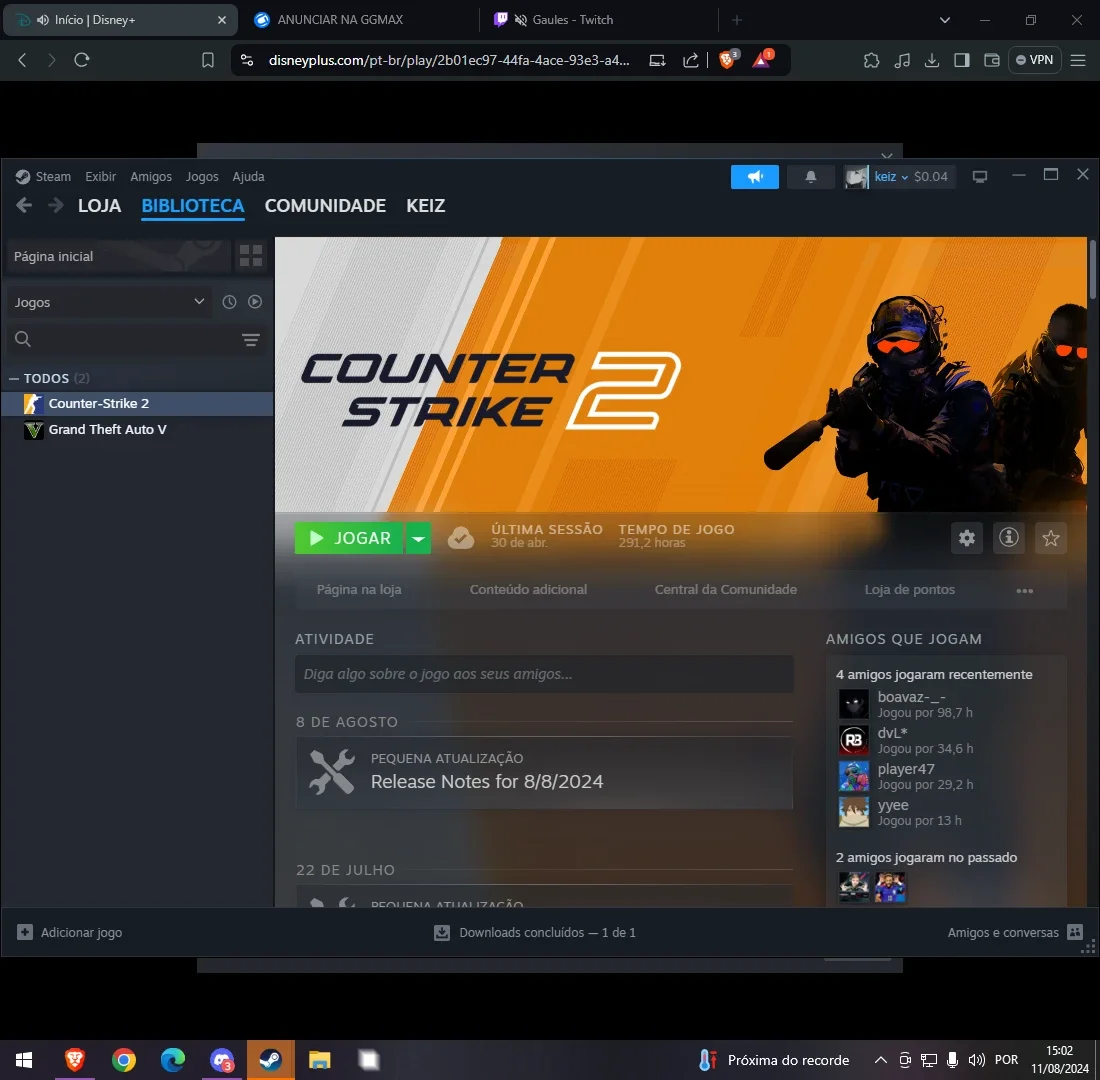Image resolution: width=1100 pixels, height=1080 pixels.
Task: Show hidden system tray icons
Action: 881,1060
